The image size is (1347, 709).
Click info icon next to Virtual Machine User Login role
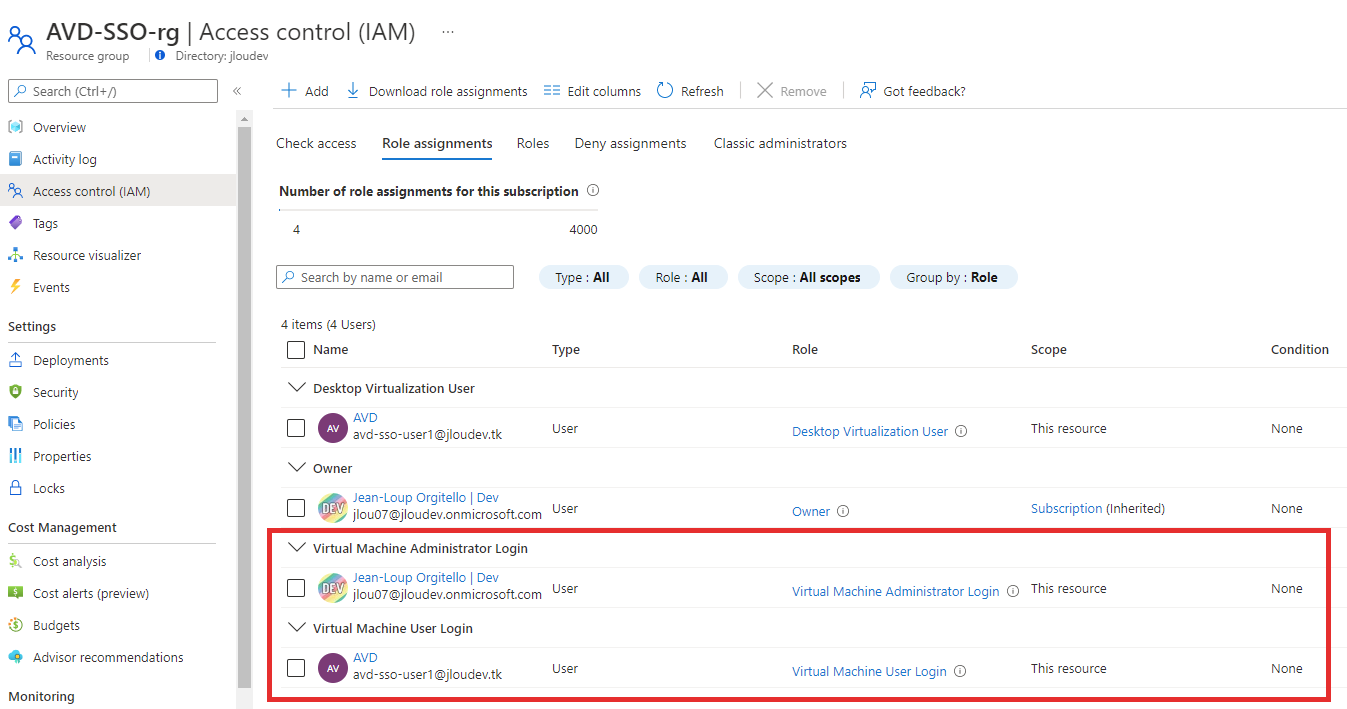960,671
